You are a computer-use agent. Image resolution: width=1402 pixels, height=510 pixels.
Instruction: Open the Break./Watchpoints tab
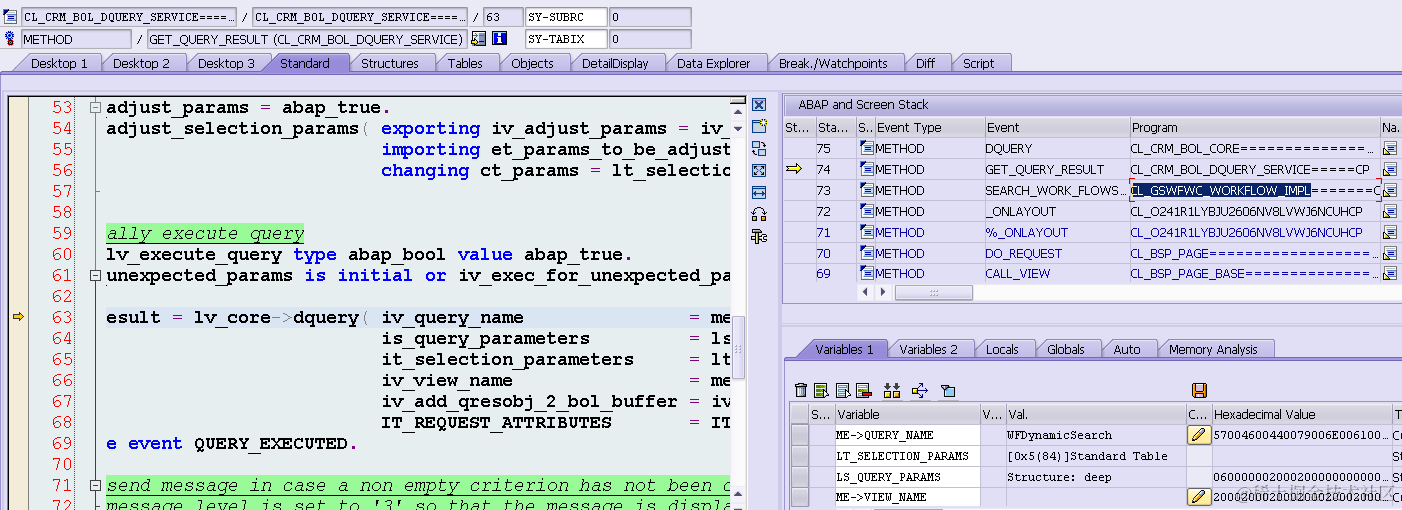click(x=833, y=63)
